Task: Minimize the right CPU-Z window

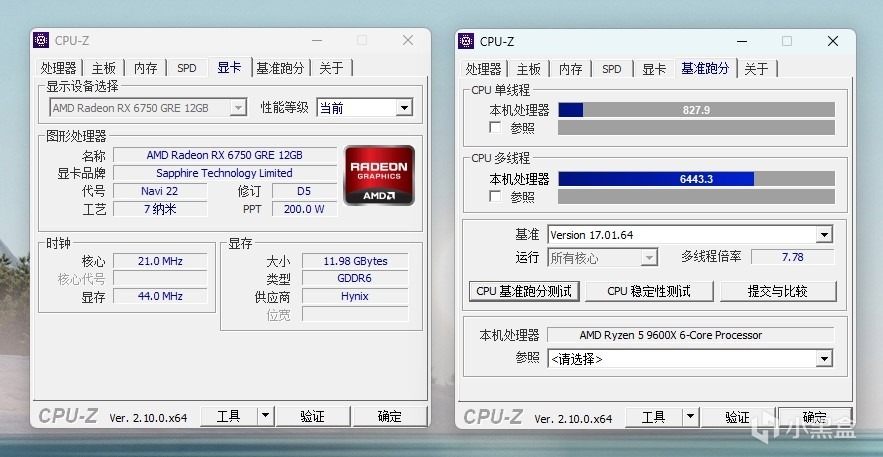Action: [x=742, y=41]
